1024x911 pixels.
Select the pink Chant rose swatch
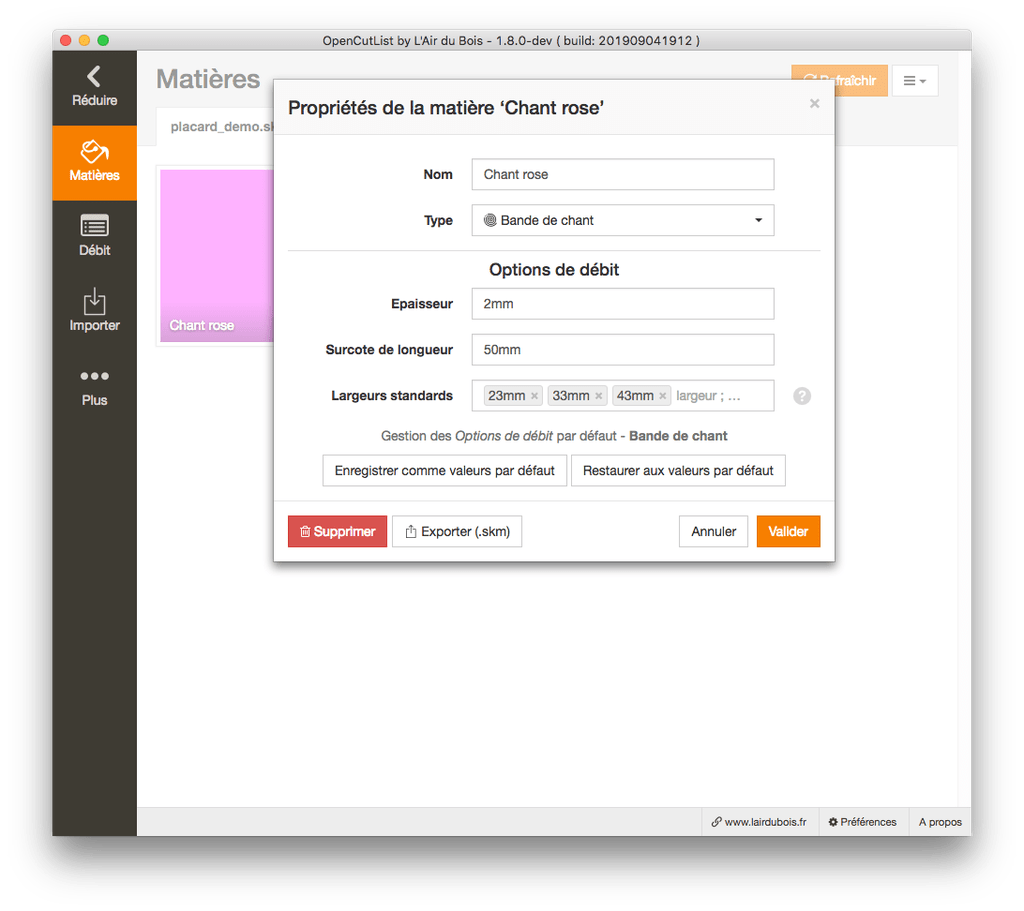215,255
